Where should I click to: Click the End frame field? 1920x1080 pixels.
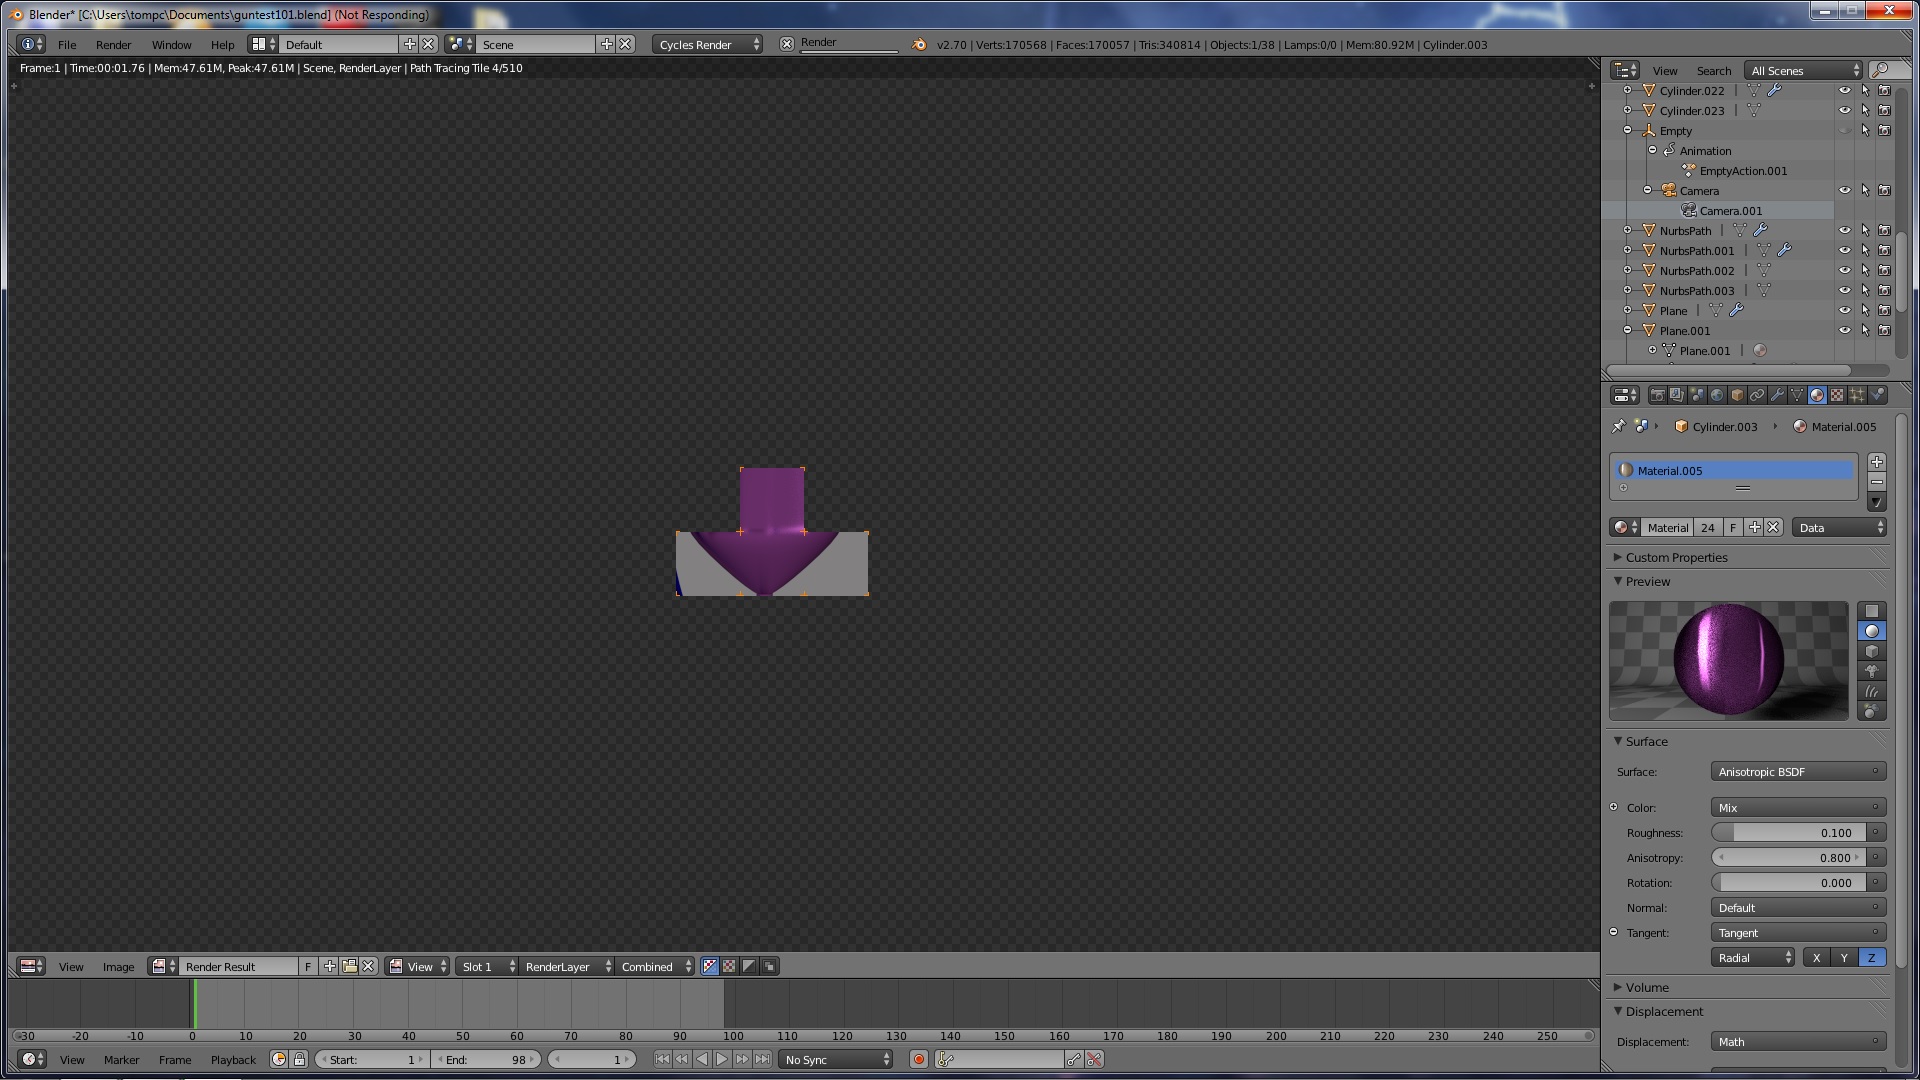click(486, 1059)
